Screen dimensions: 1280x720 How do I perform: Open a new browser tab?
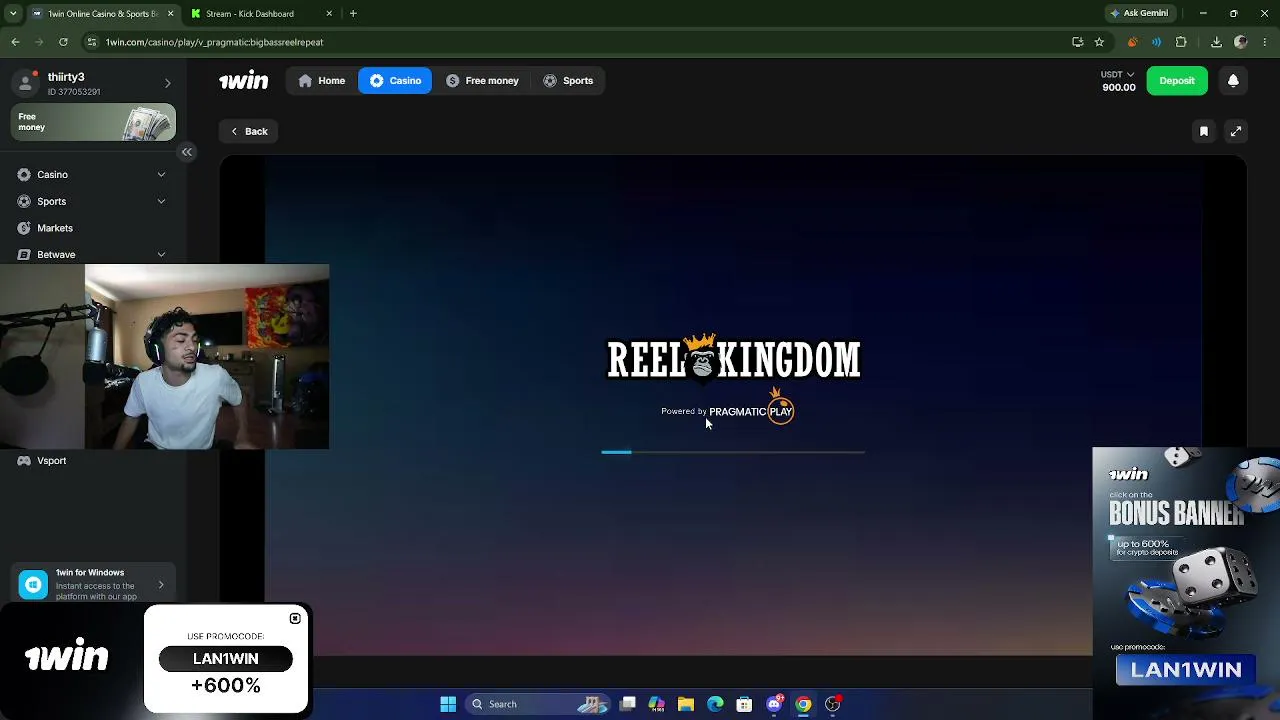(x=353, y=14)
